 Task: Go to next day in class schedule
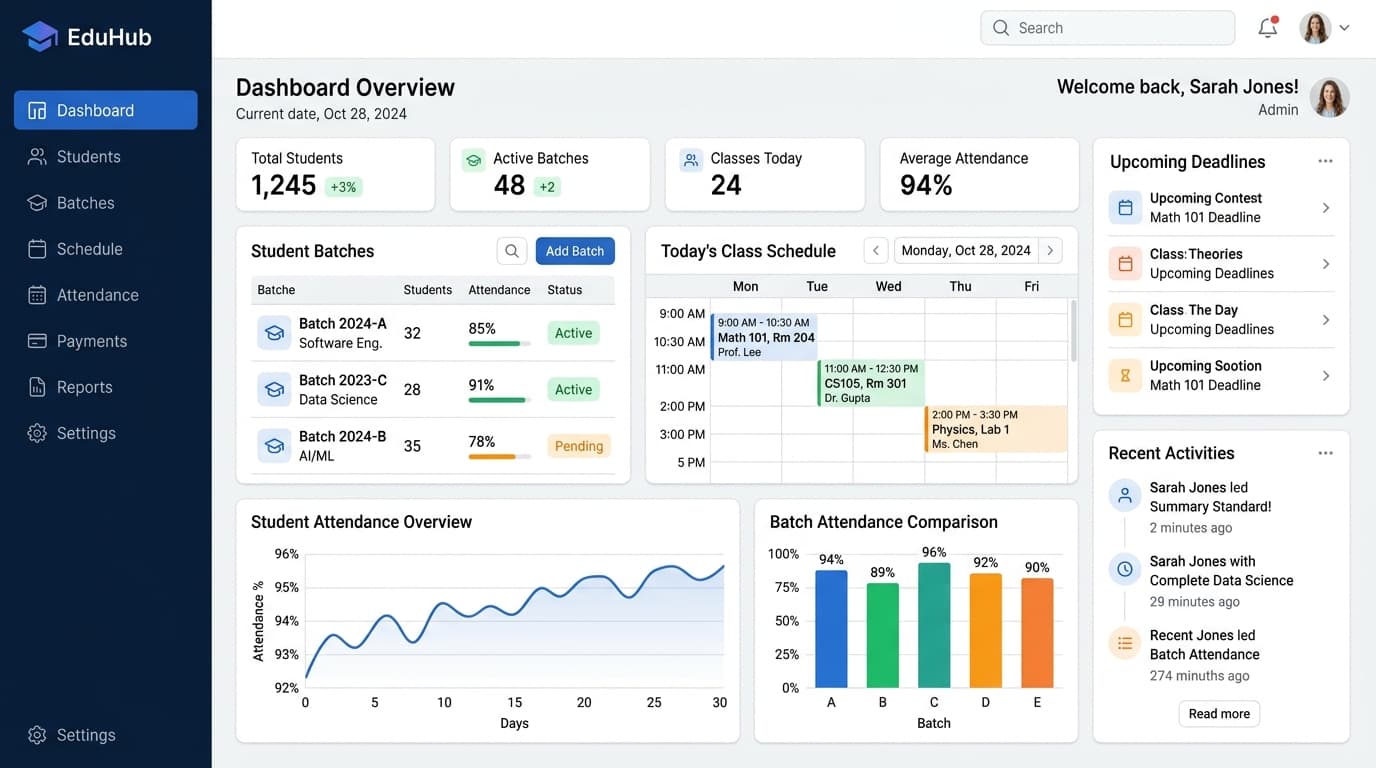[x=1050, y=251]
